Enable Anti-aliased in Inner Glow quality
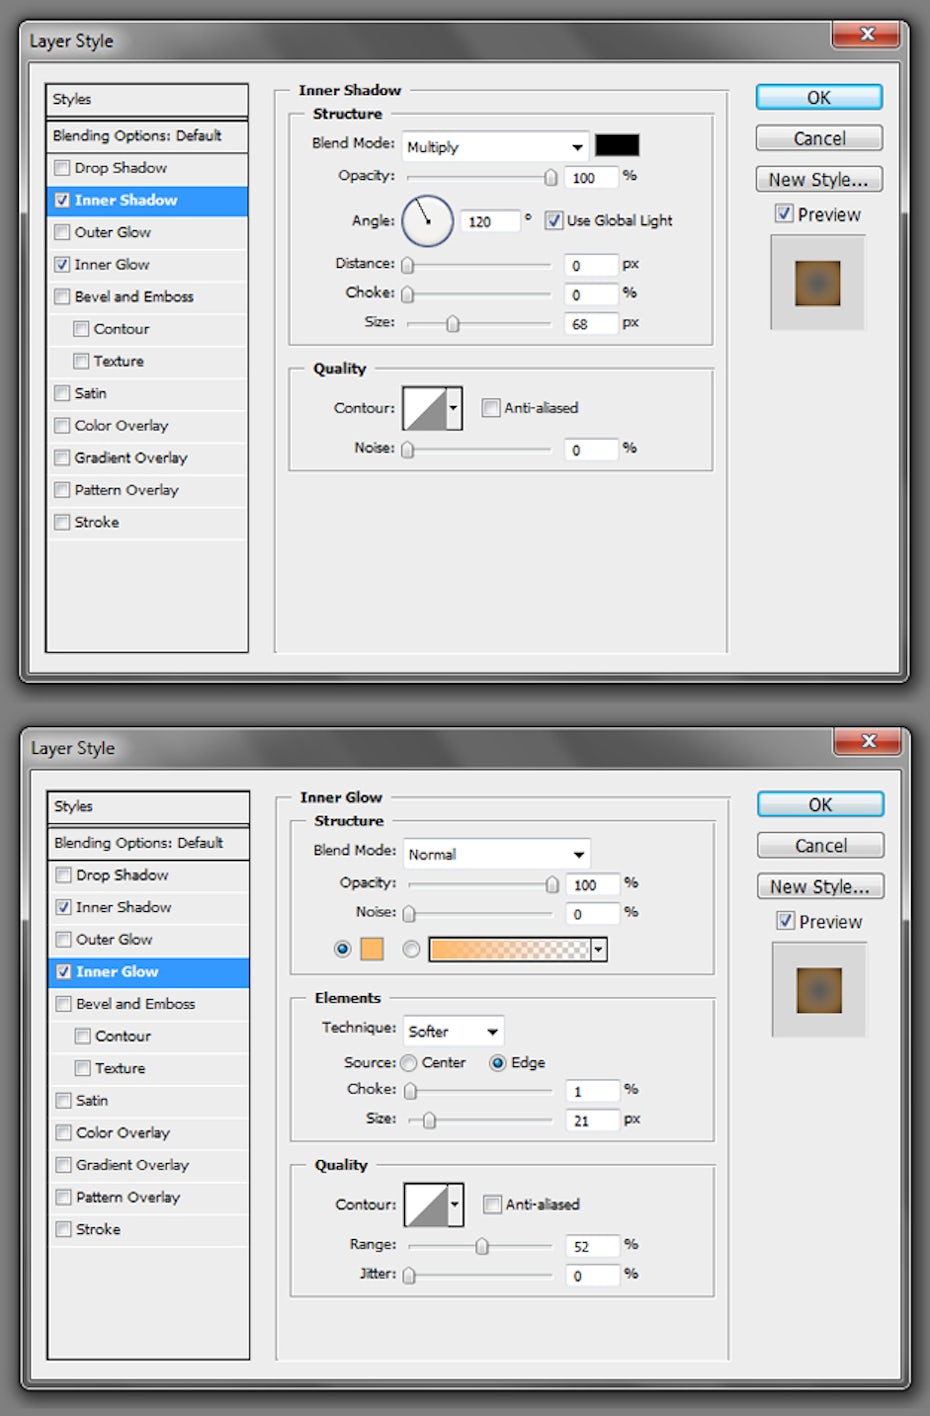 click(x=492, y=1205)
